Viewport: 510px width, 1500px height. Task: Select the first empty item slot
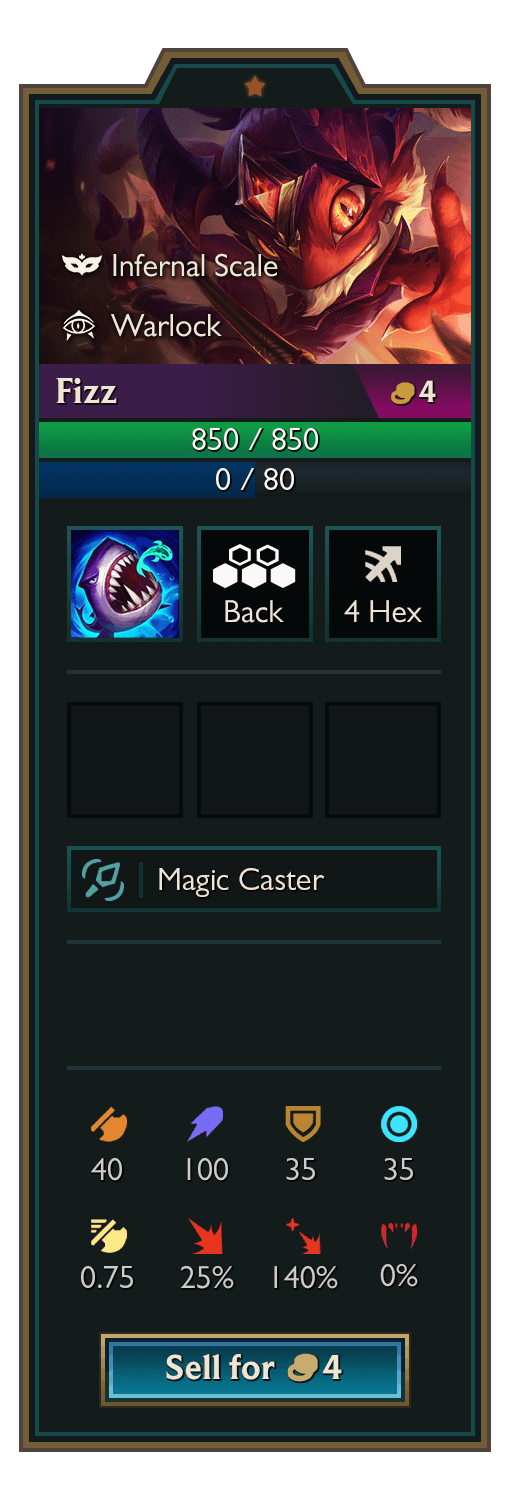coord(125,760)
